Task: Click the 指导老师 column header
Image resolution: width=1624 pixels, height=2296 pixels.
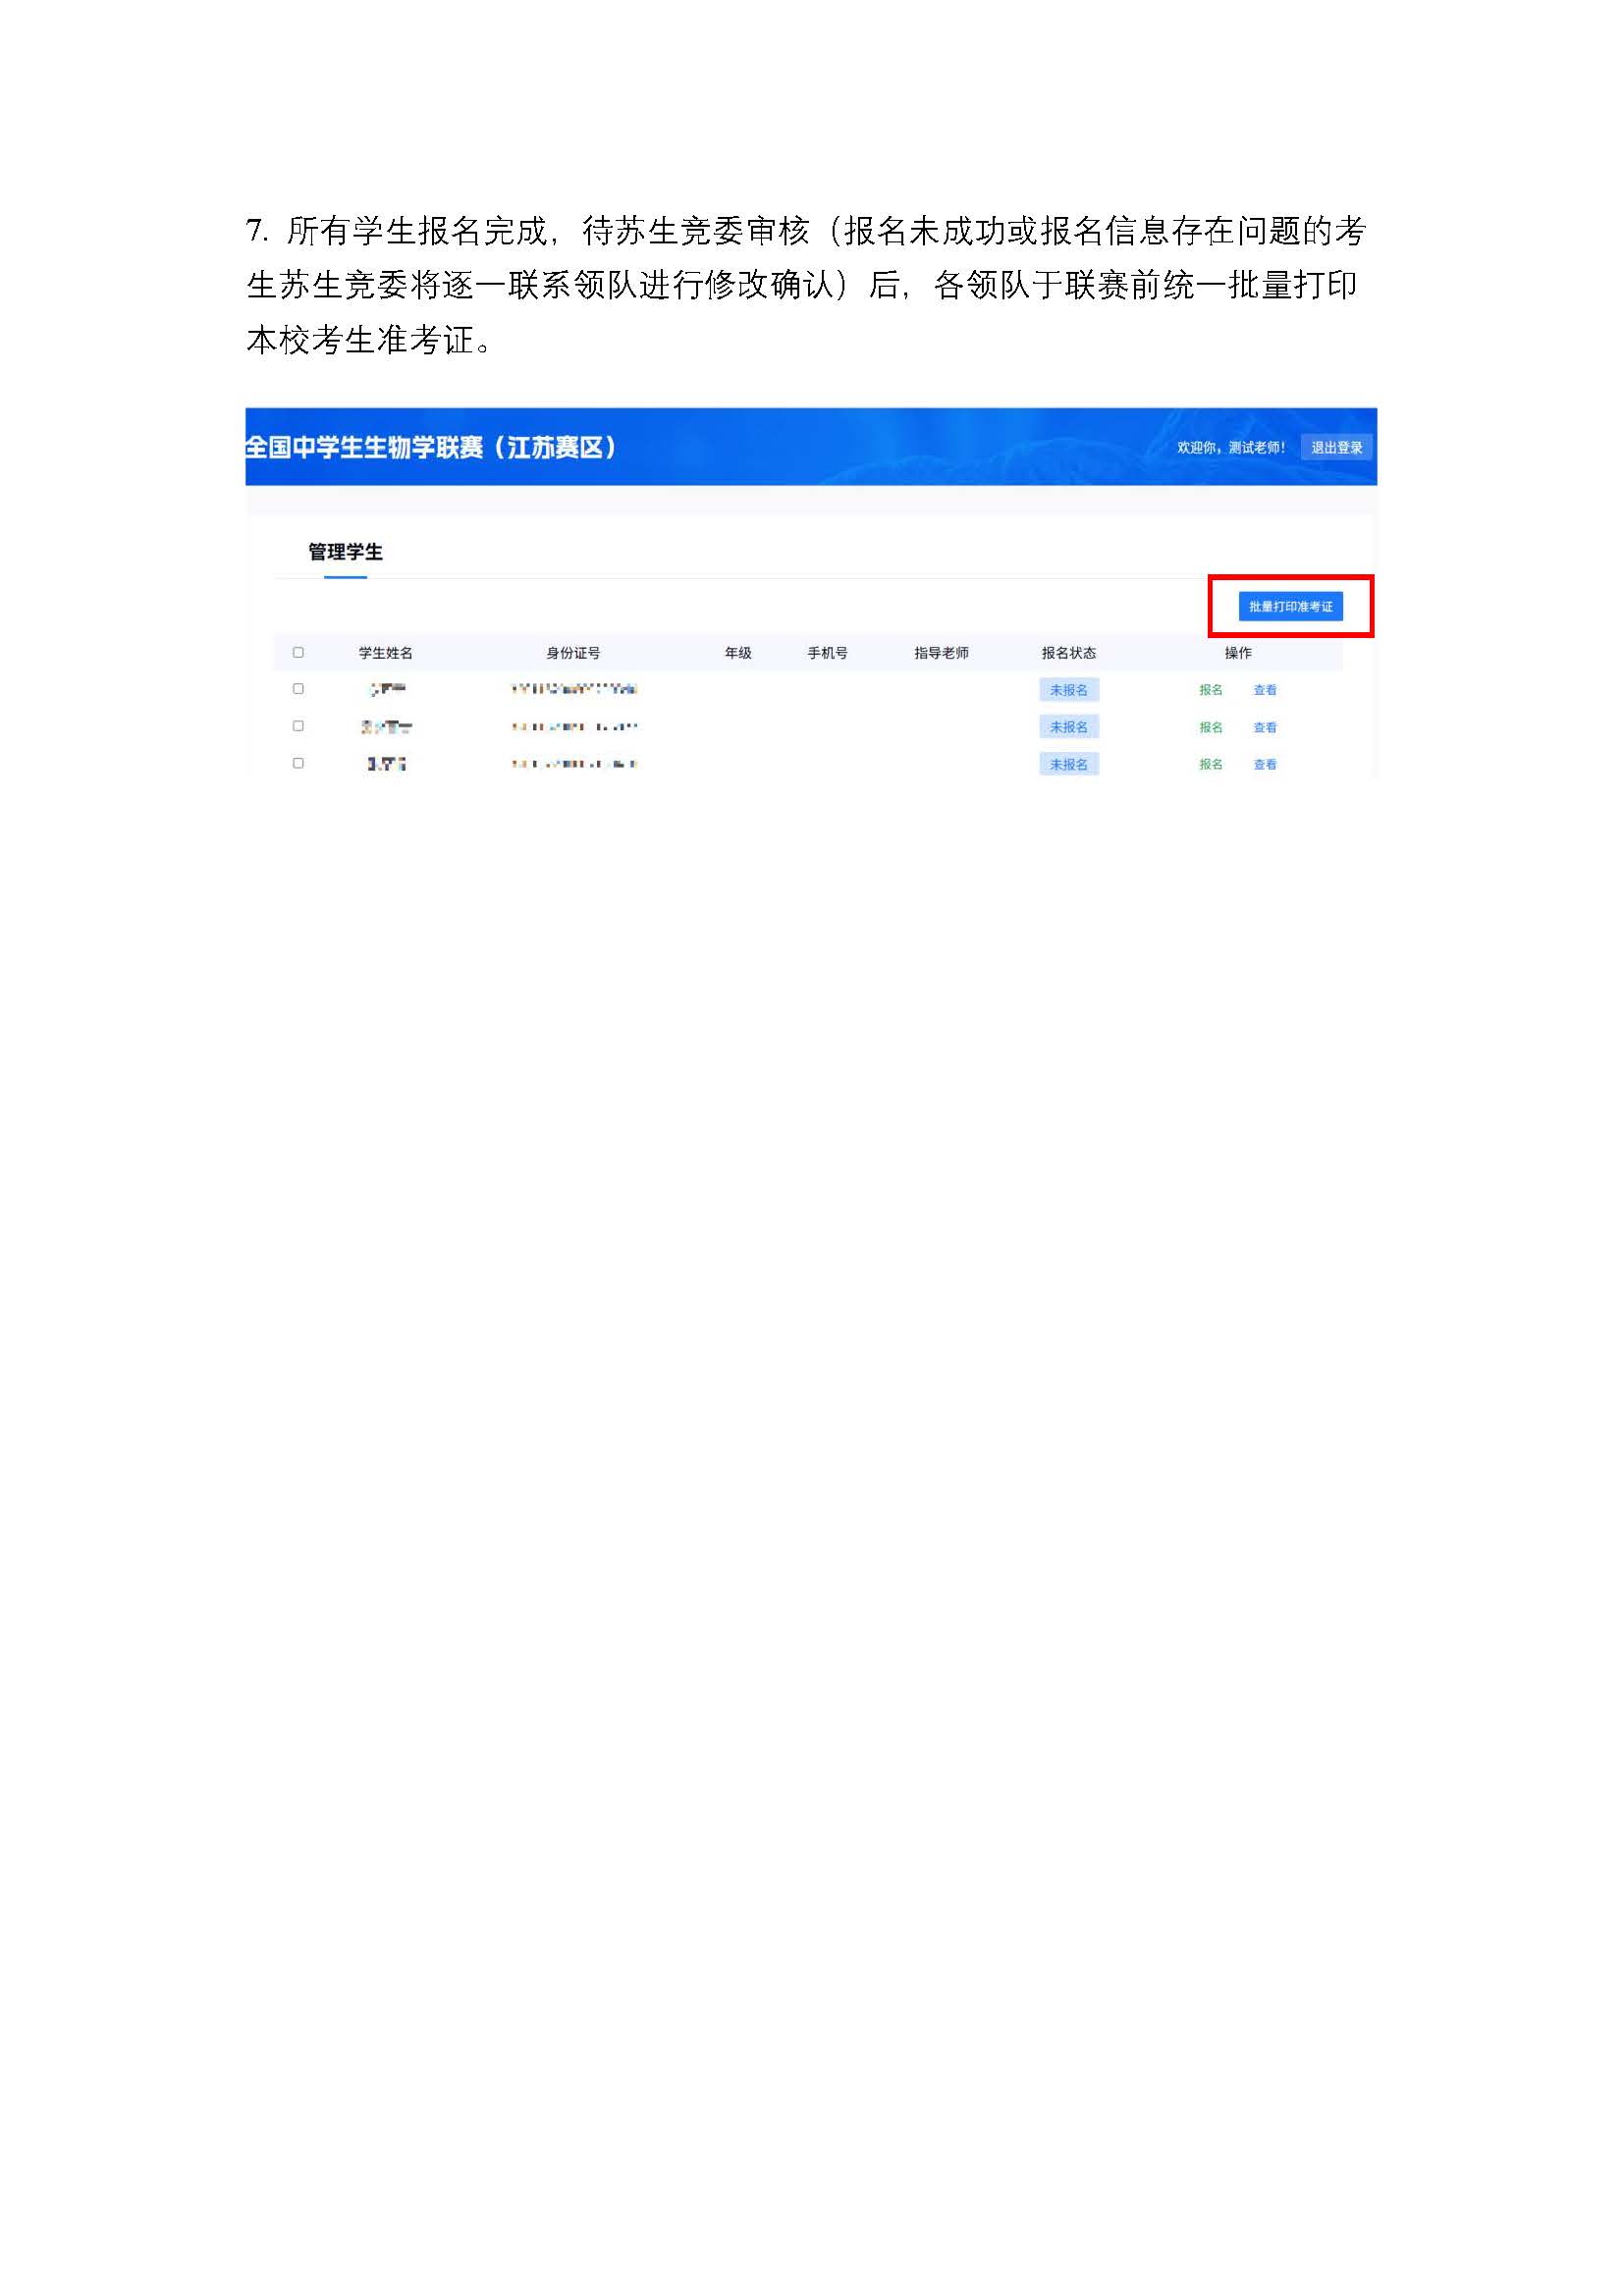Action: point(941,653)
